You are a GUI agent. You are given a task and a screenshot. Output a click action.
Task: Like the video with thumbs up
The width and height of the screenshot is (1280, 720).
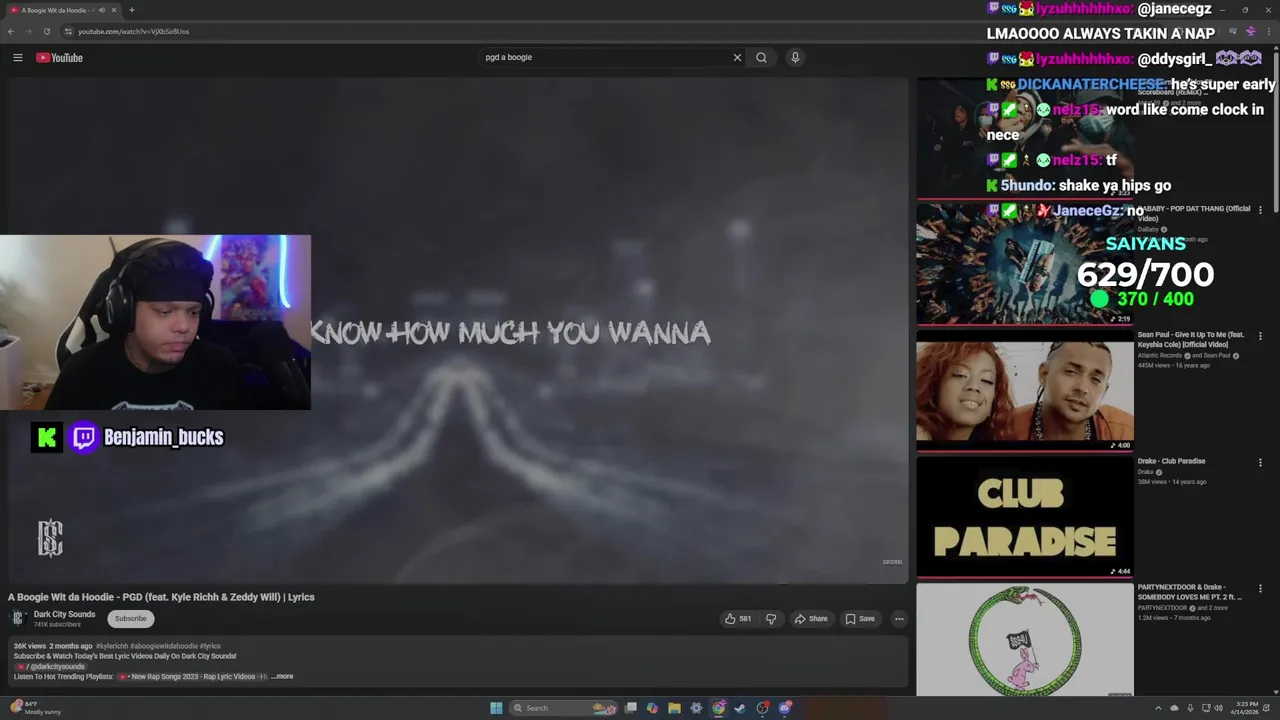738,618
